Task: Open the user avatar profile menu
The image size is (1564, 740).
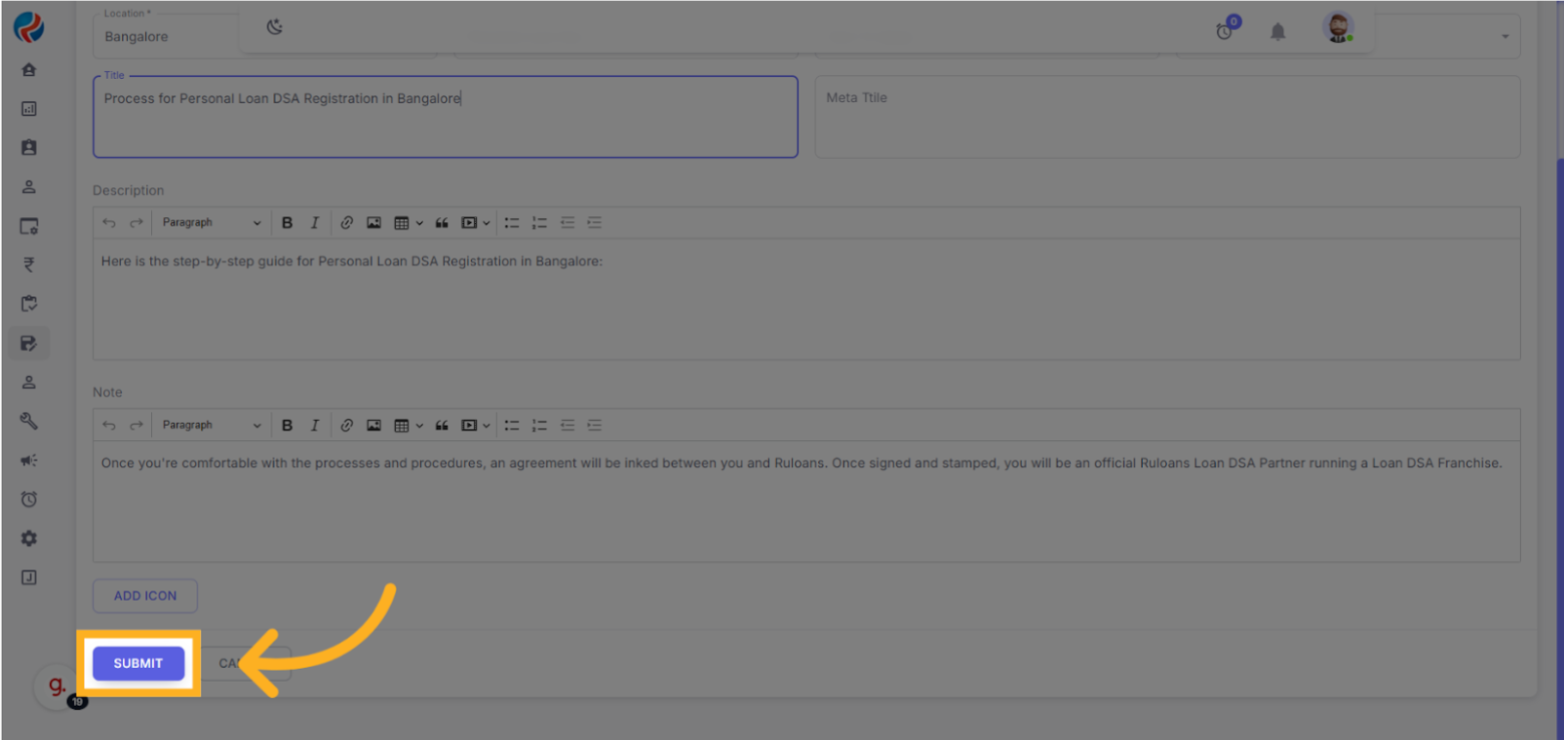Action: [1337, 28]
